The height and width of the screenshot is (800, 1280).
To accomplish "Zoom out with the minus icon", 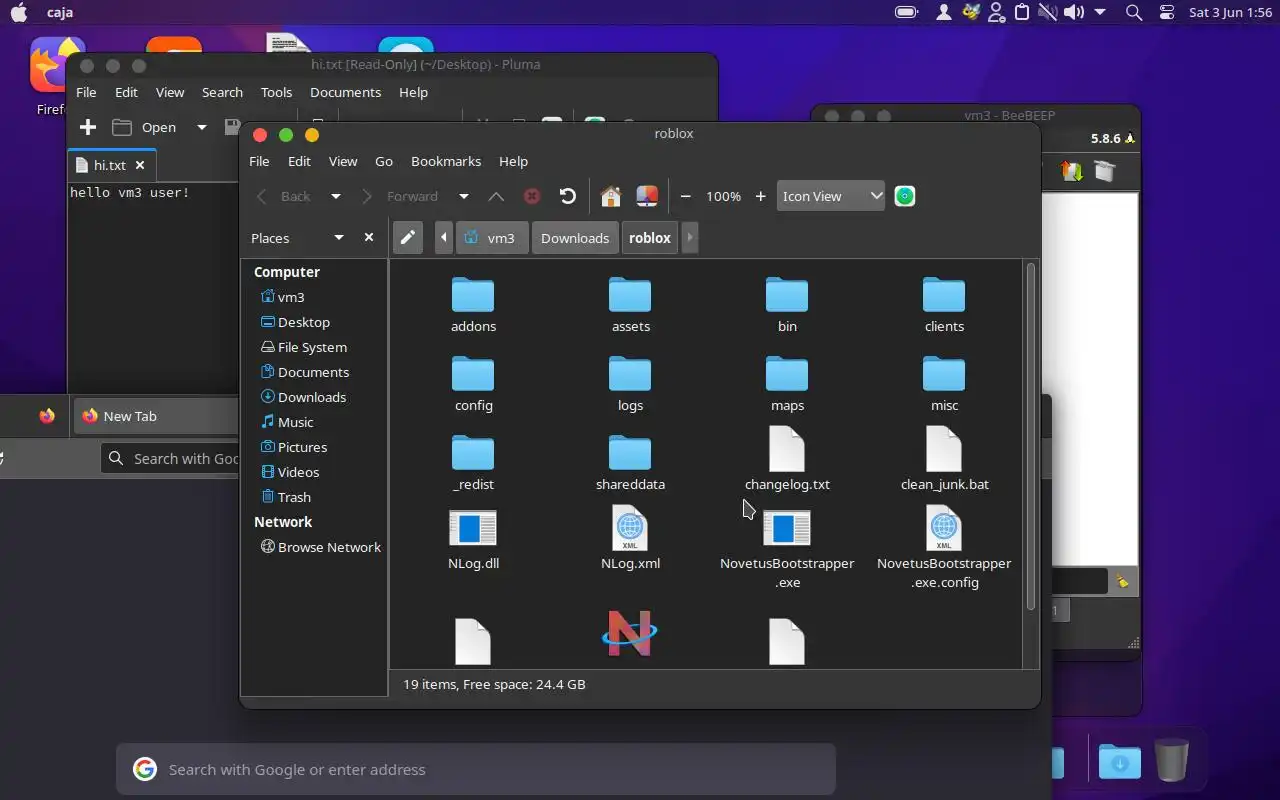I will click(685, 196).
